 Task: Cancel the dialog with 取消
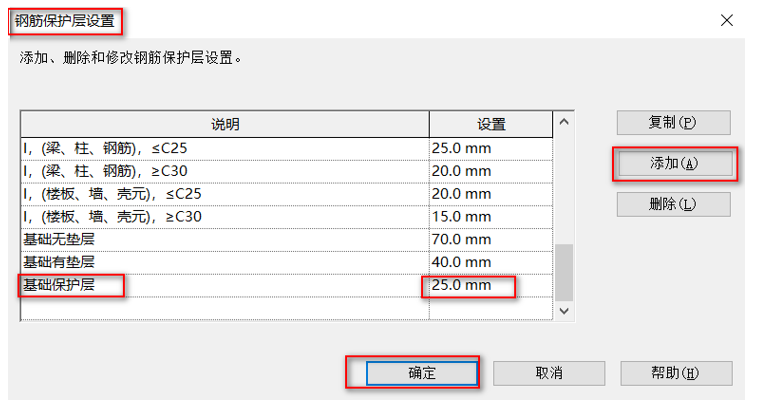[x=548, y=372]
